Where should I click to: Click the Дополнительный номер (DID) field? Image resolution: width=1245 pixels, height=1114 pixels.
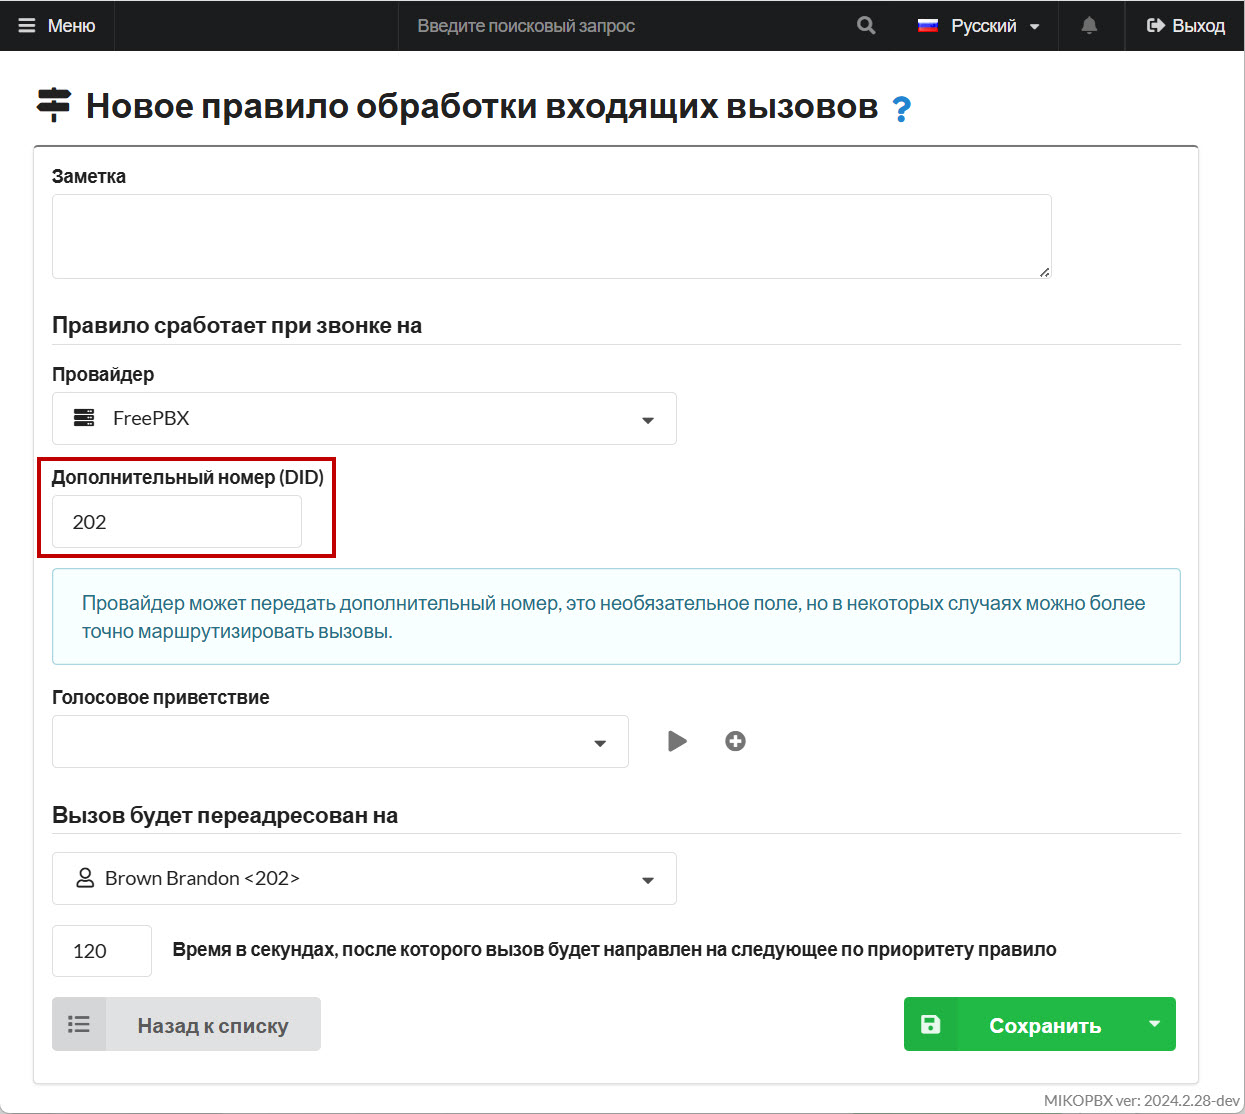(177, 522)
